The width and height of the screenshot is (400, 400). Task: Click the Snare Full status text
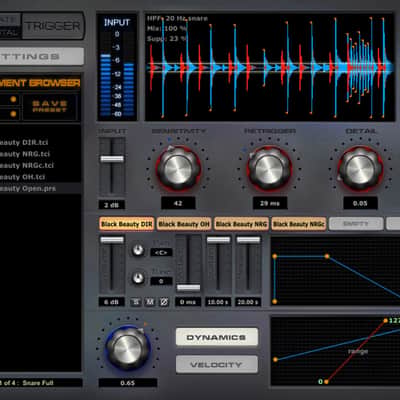tap(38, 383)
